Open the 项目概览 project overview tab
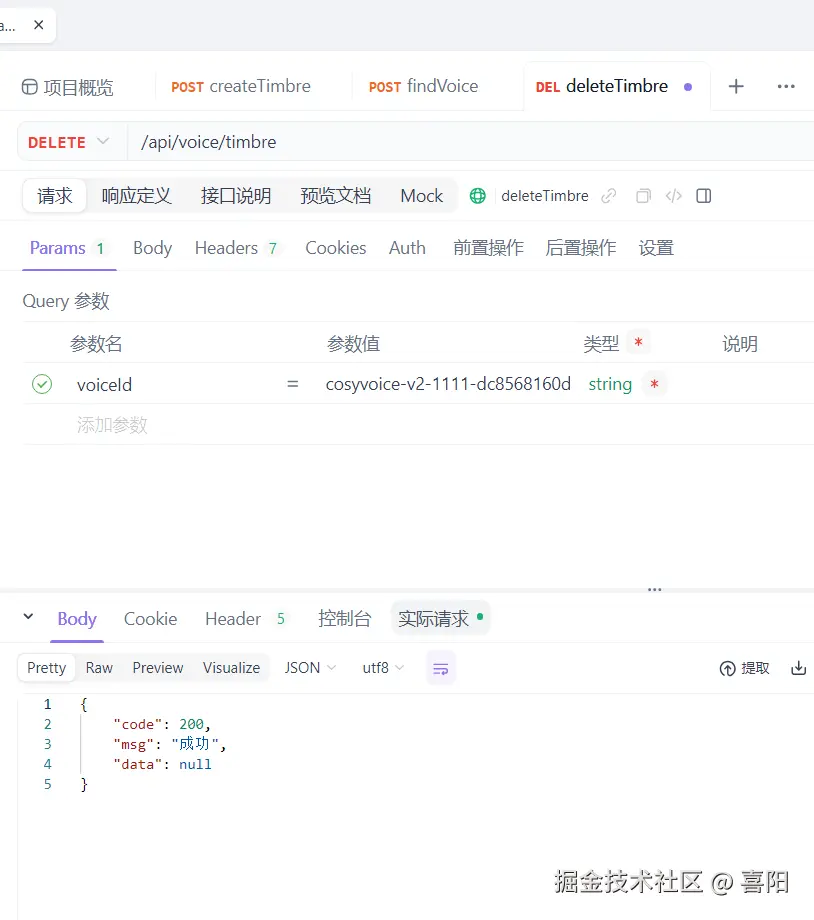Image resolution: width=814 pixels, height=920 pixels. tap(67, 87)
